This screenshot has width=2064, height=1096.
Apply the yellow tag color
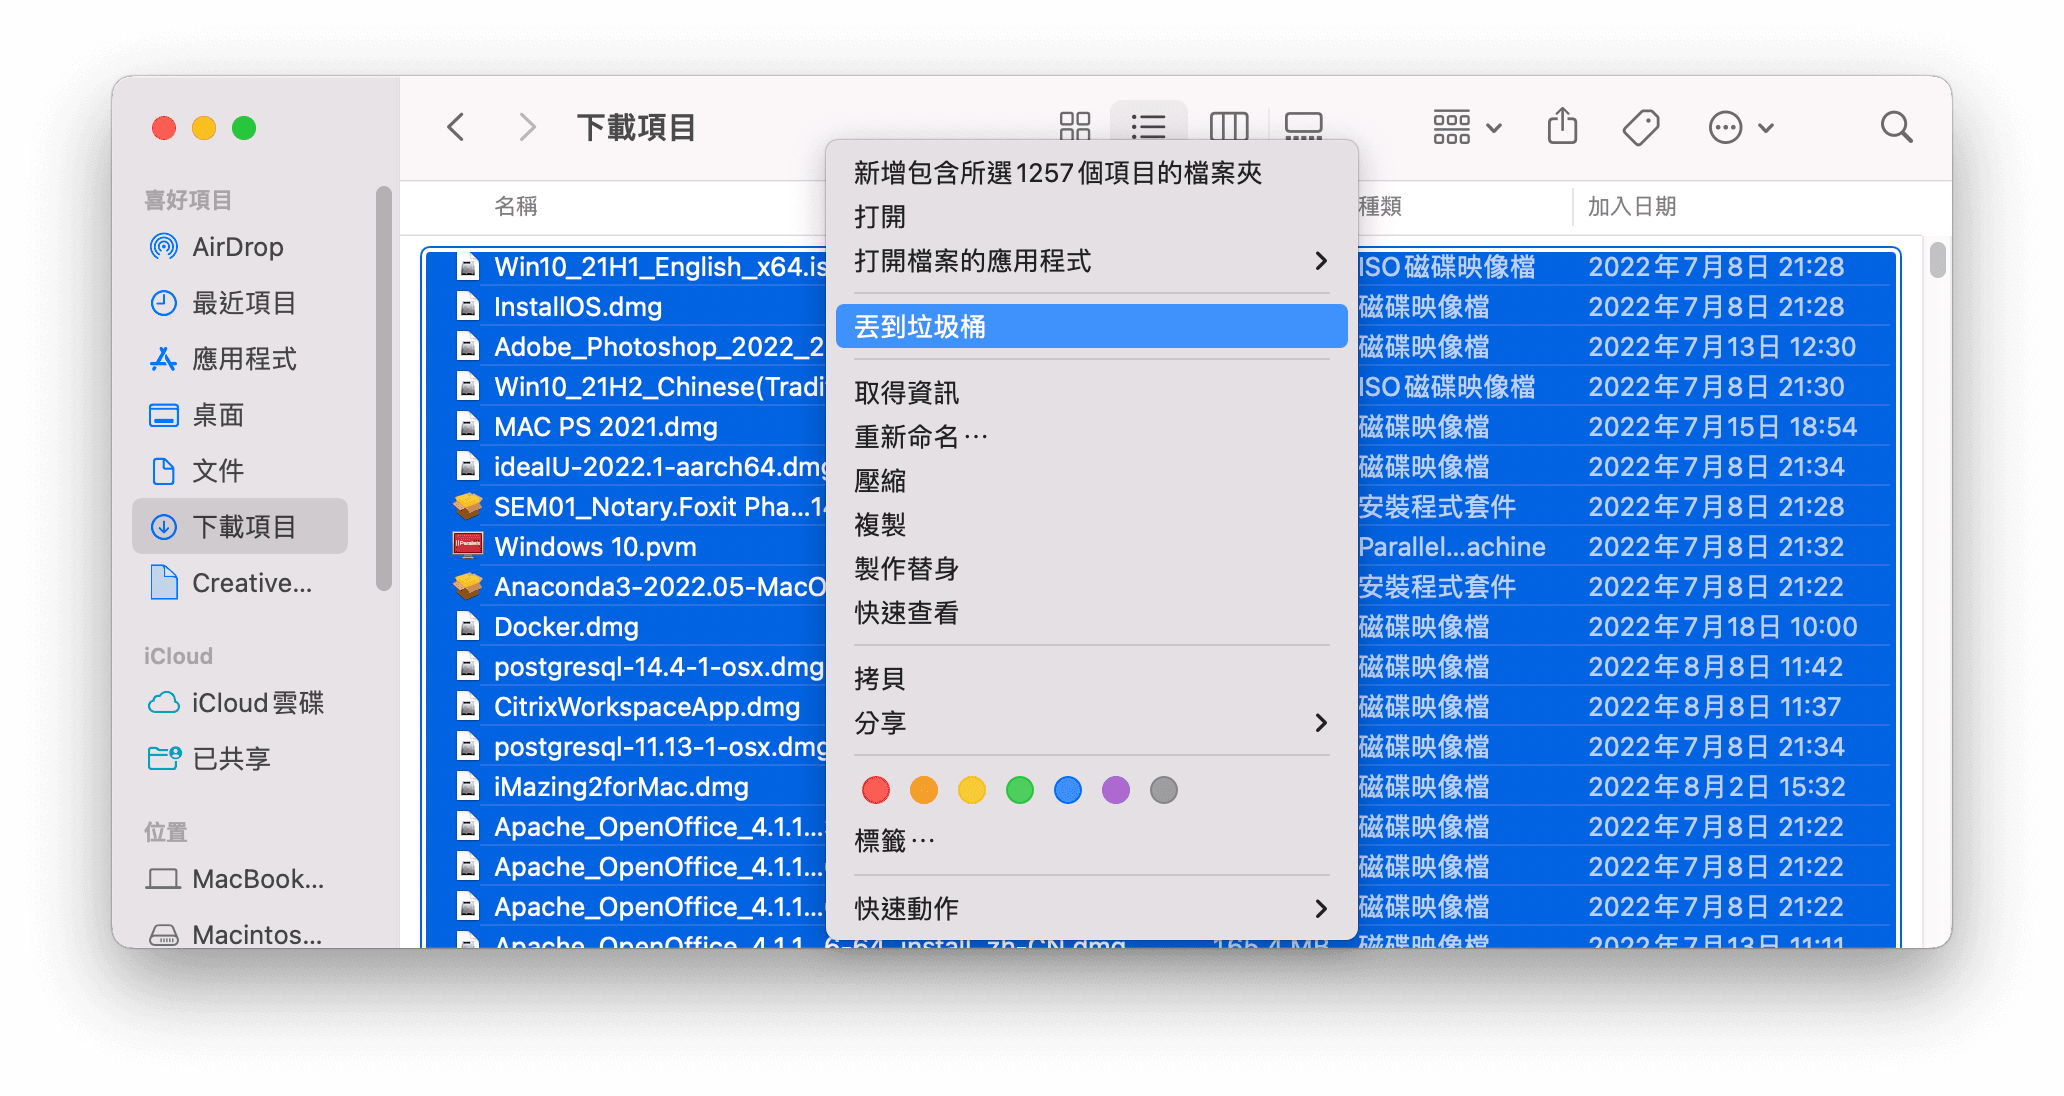coord(972,790)
